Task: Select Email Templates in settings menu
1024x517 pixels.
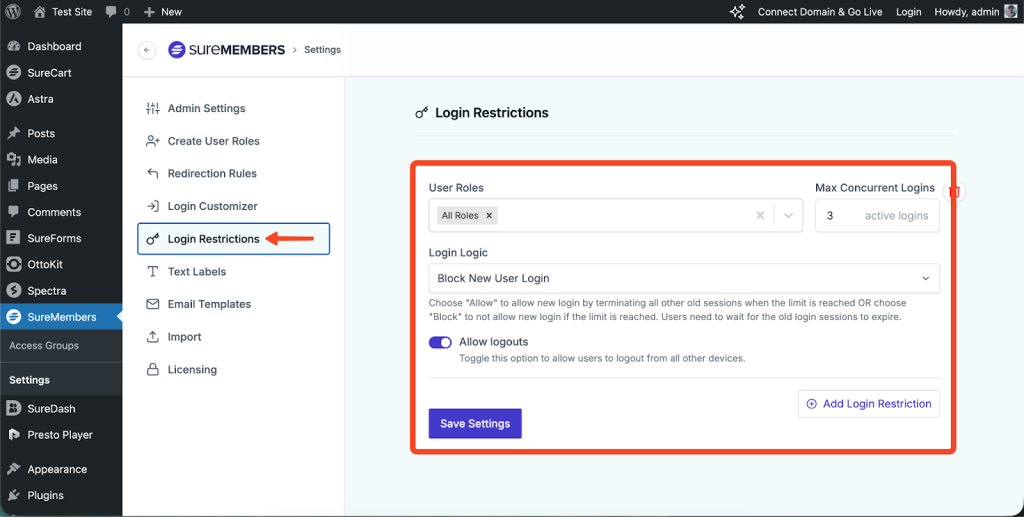Action: pyautogui.click(x=209, y=304)
